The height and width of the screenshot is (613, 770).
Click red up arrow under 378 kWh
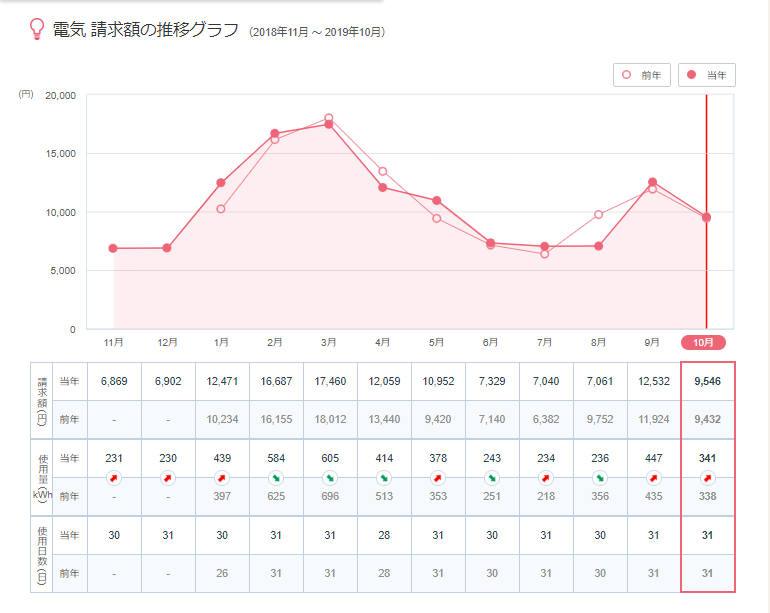click(x=438, y=477)
